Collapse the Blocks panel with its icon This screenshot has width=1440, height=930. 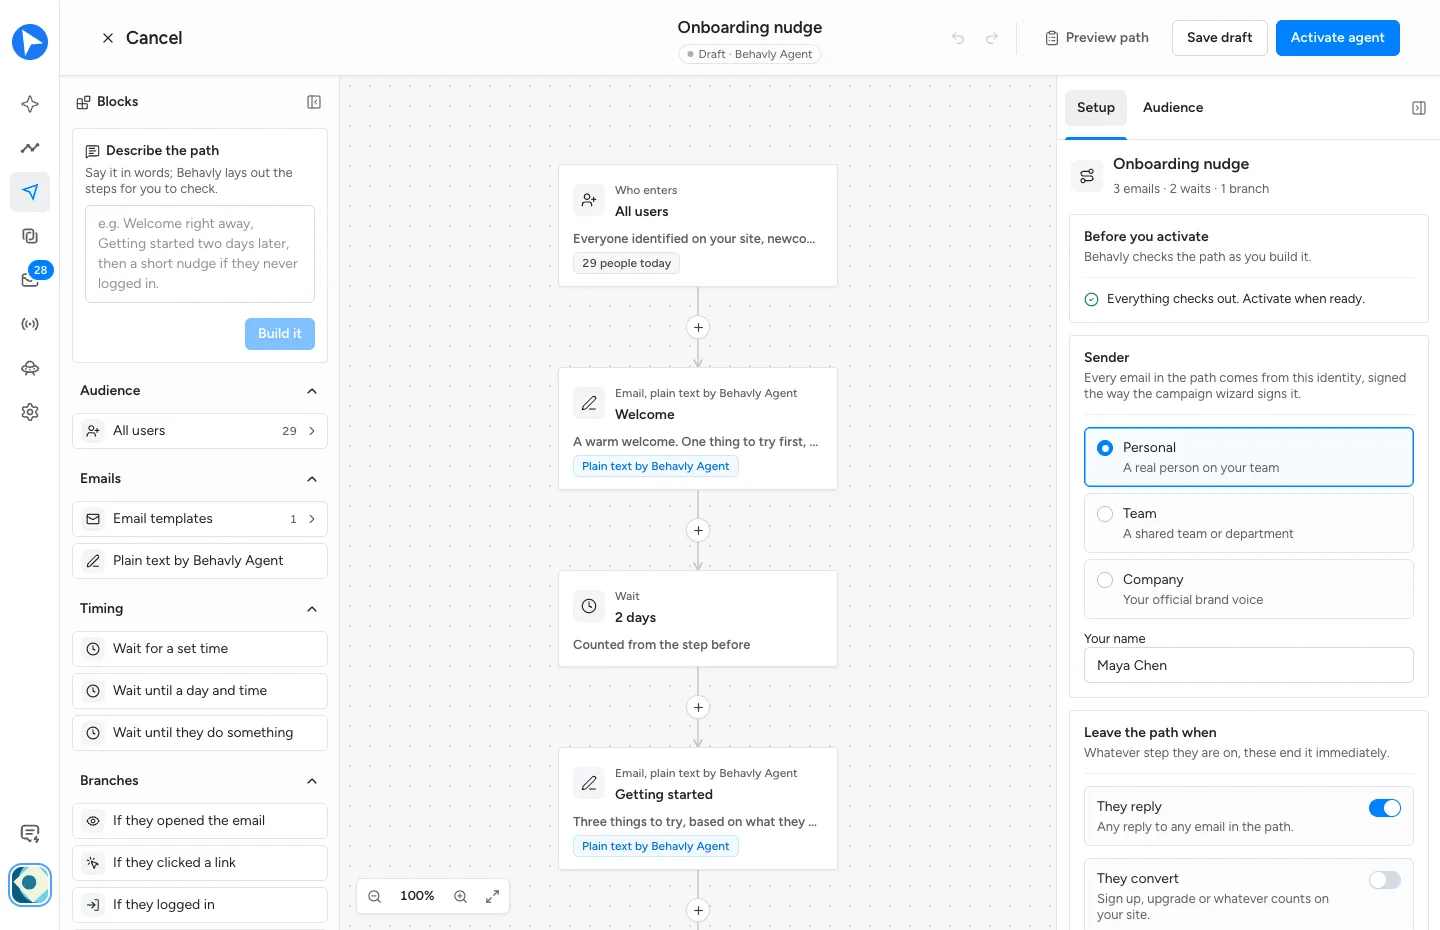(x=314, y=102)
